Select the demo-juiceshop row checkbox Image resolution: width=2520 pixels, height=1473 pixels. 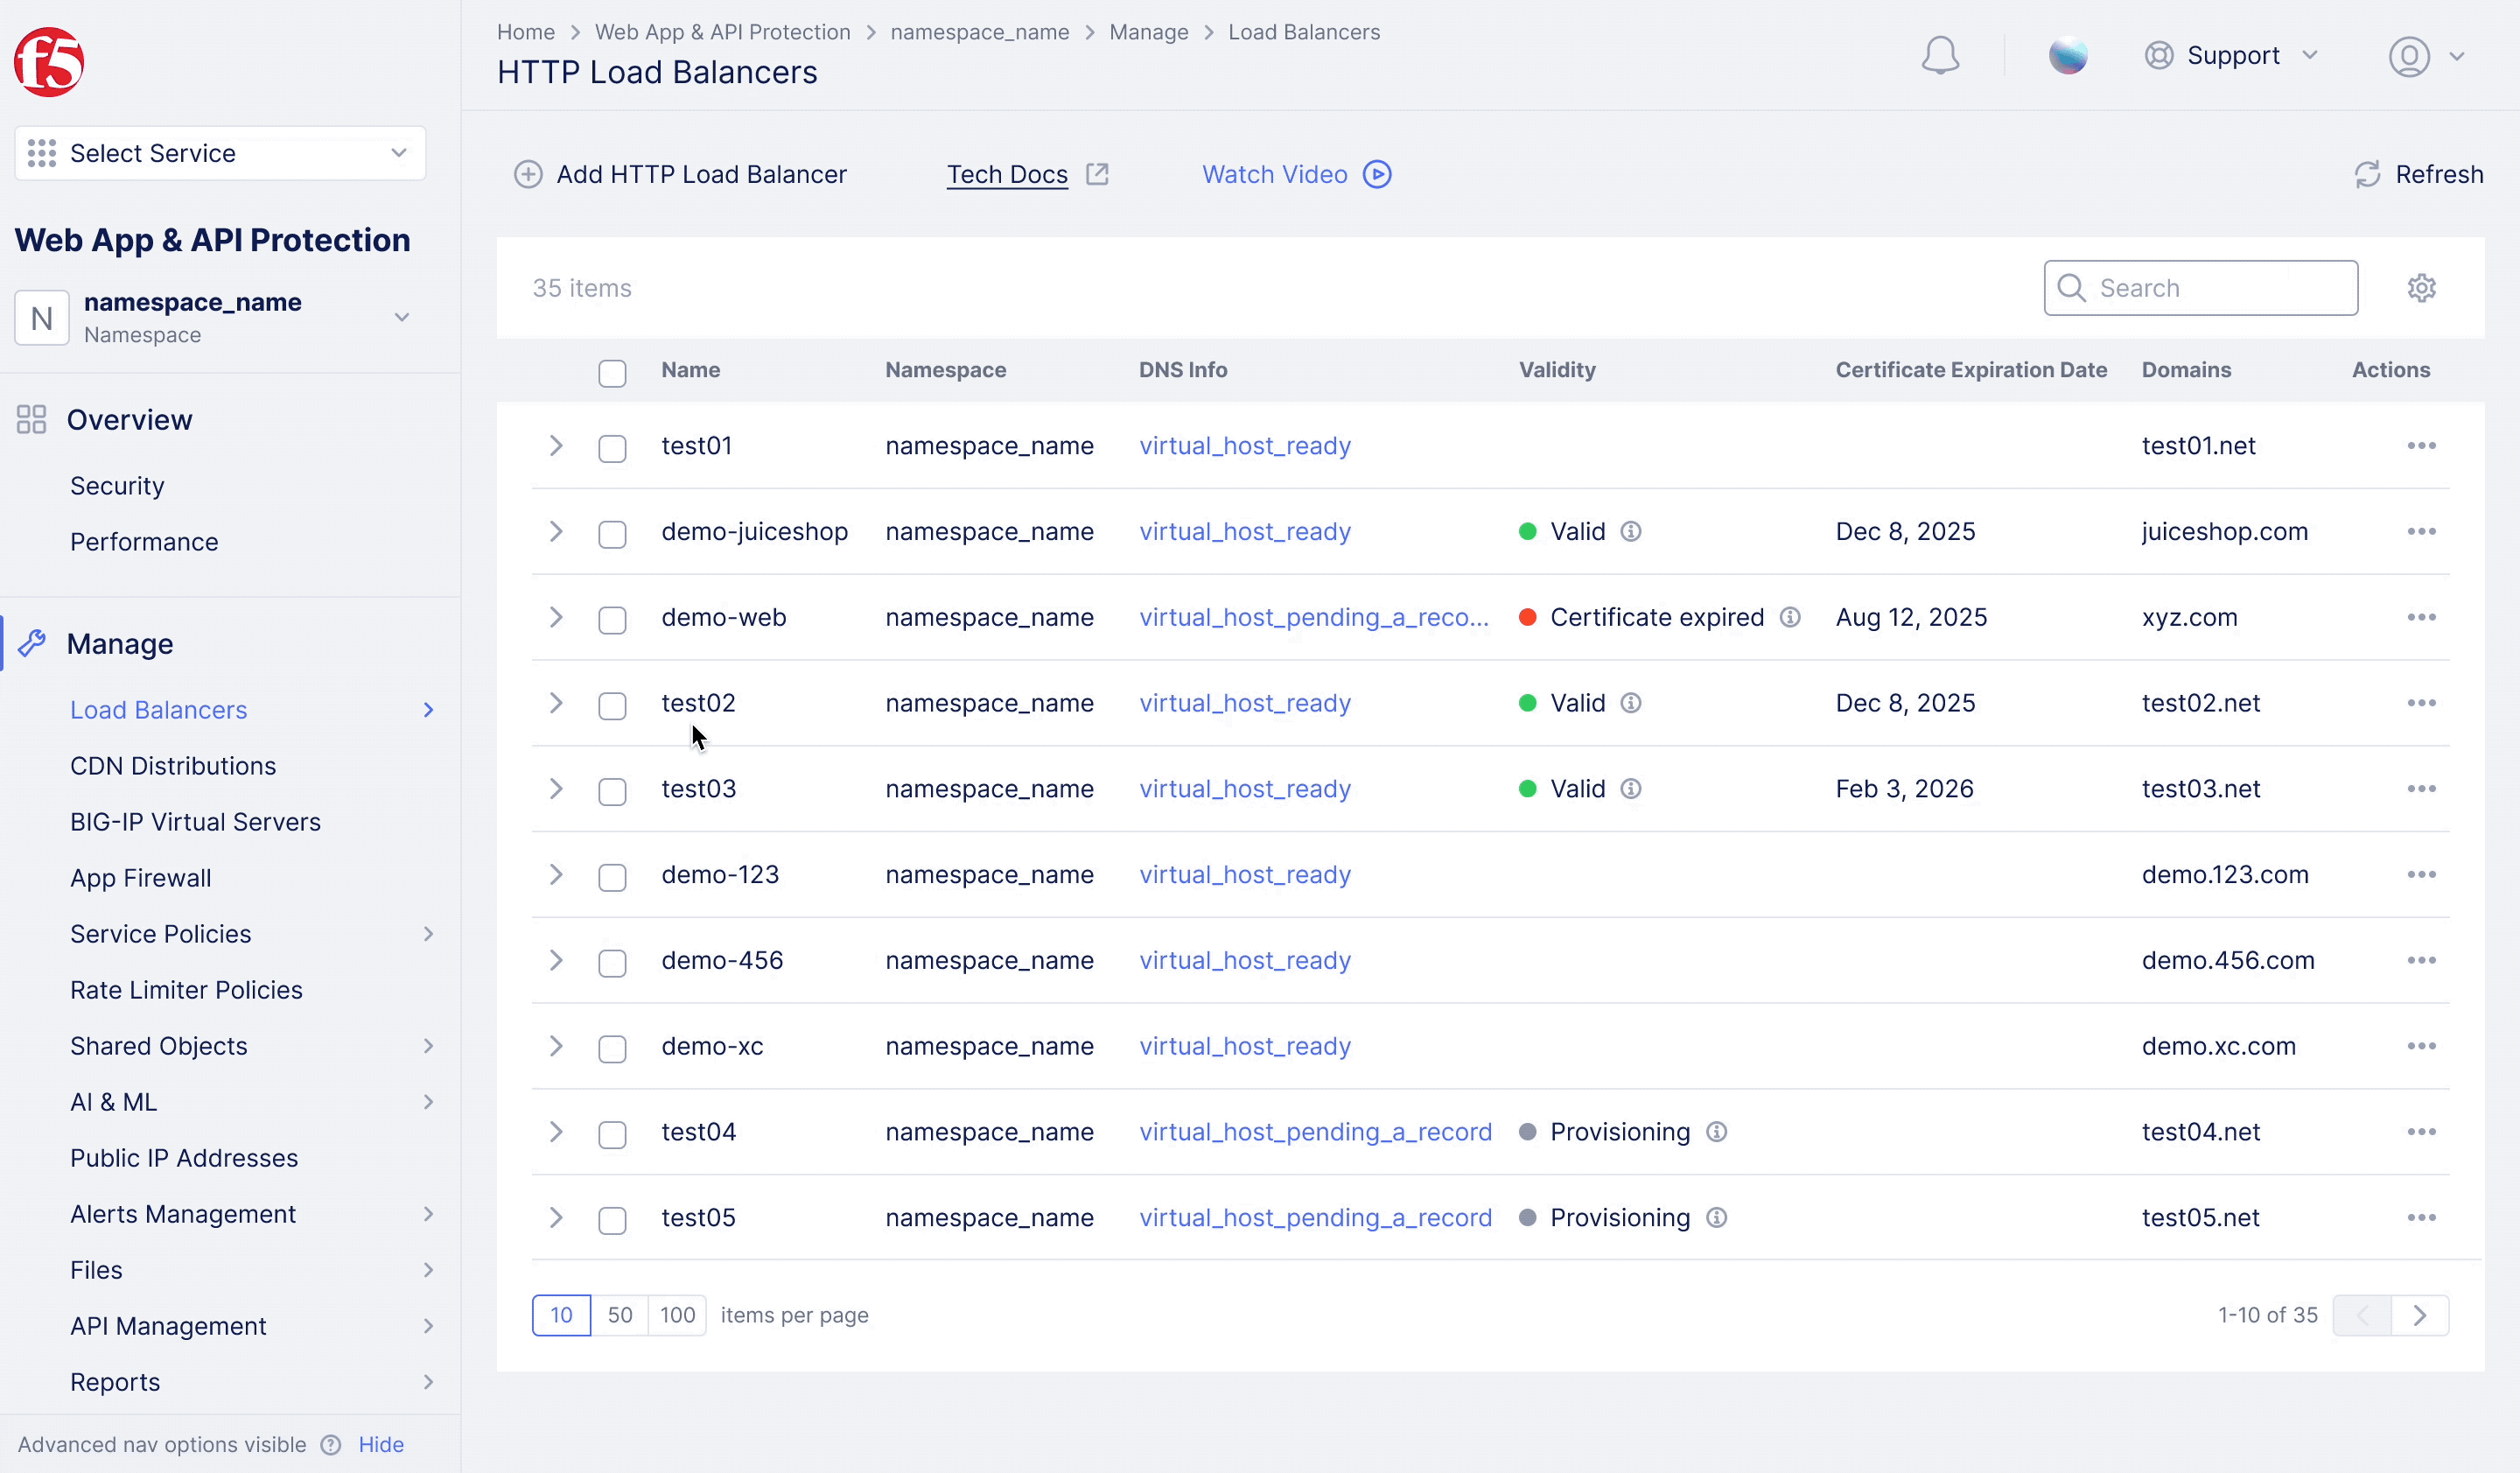coord(612,534)
